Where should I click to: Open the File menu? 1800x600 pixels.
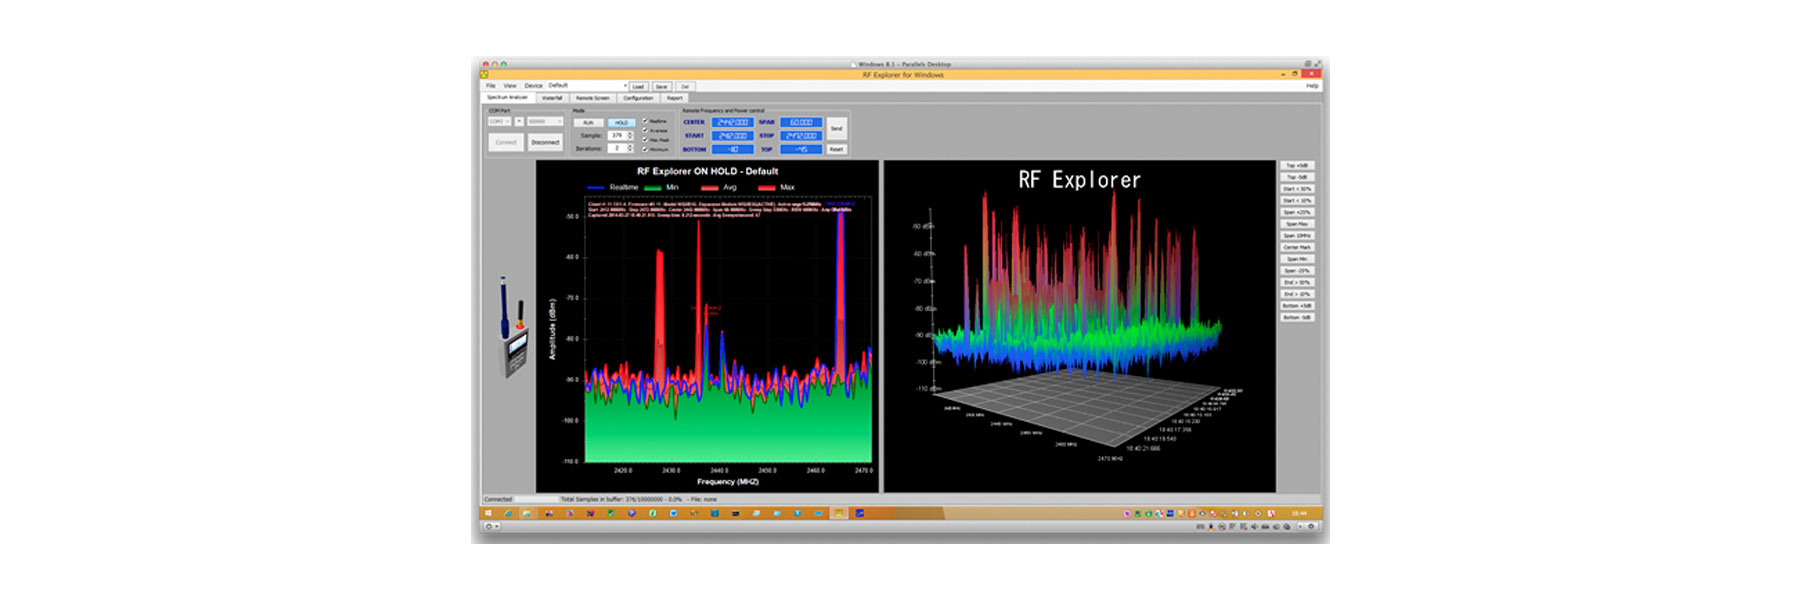490,86
